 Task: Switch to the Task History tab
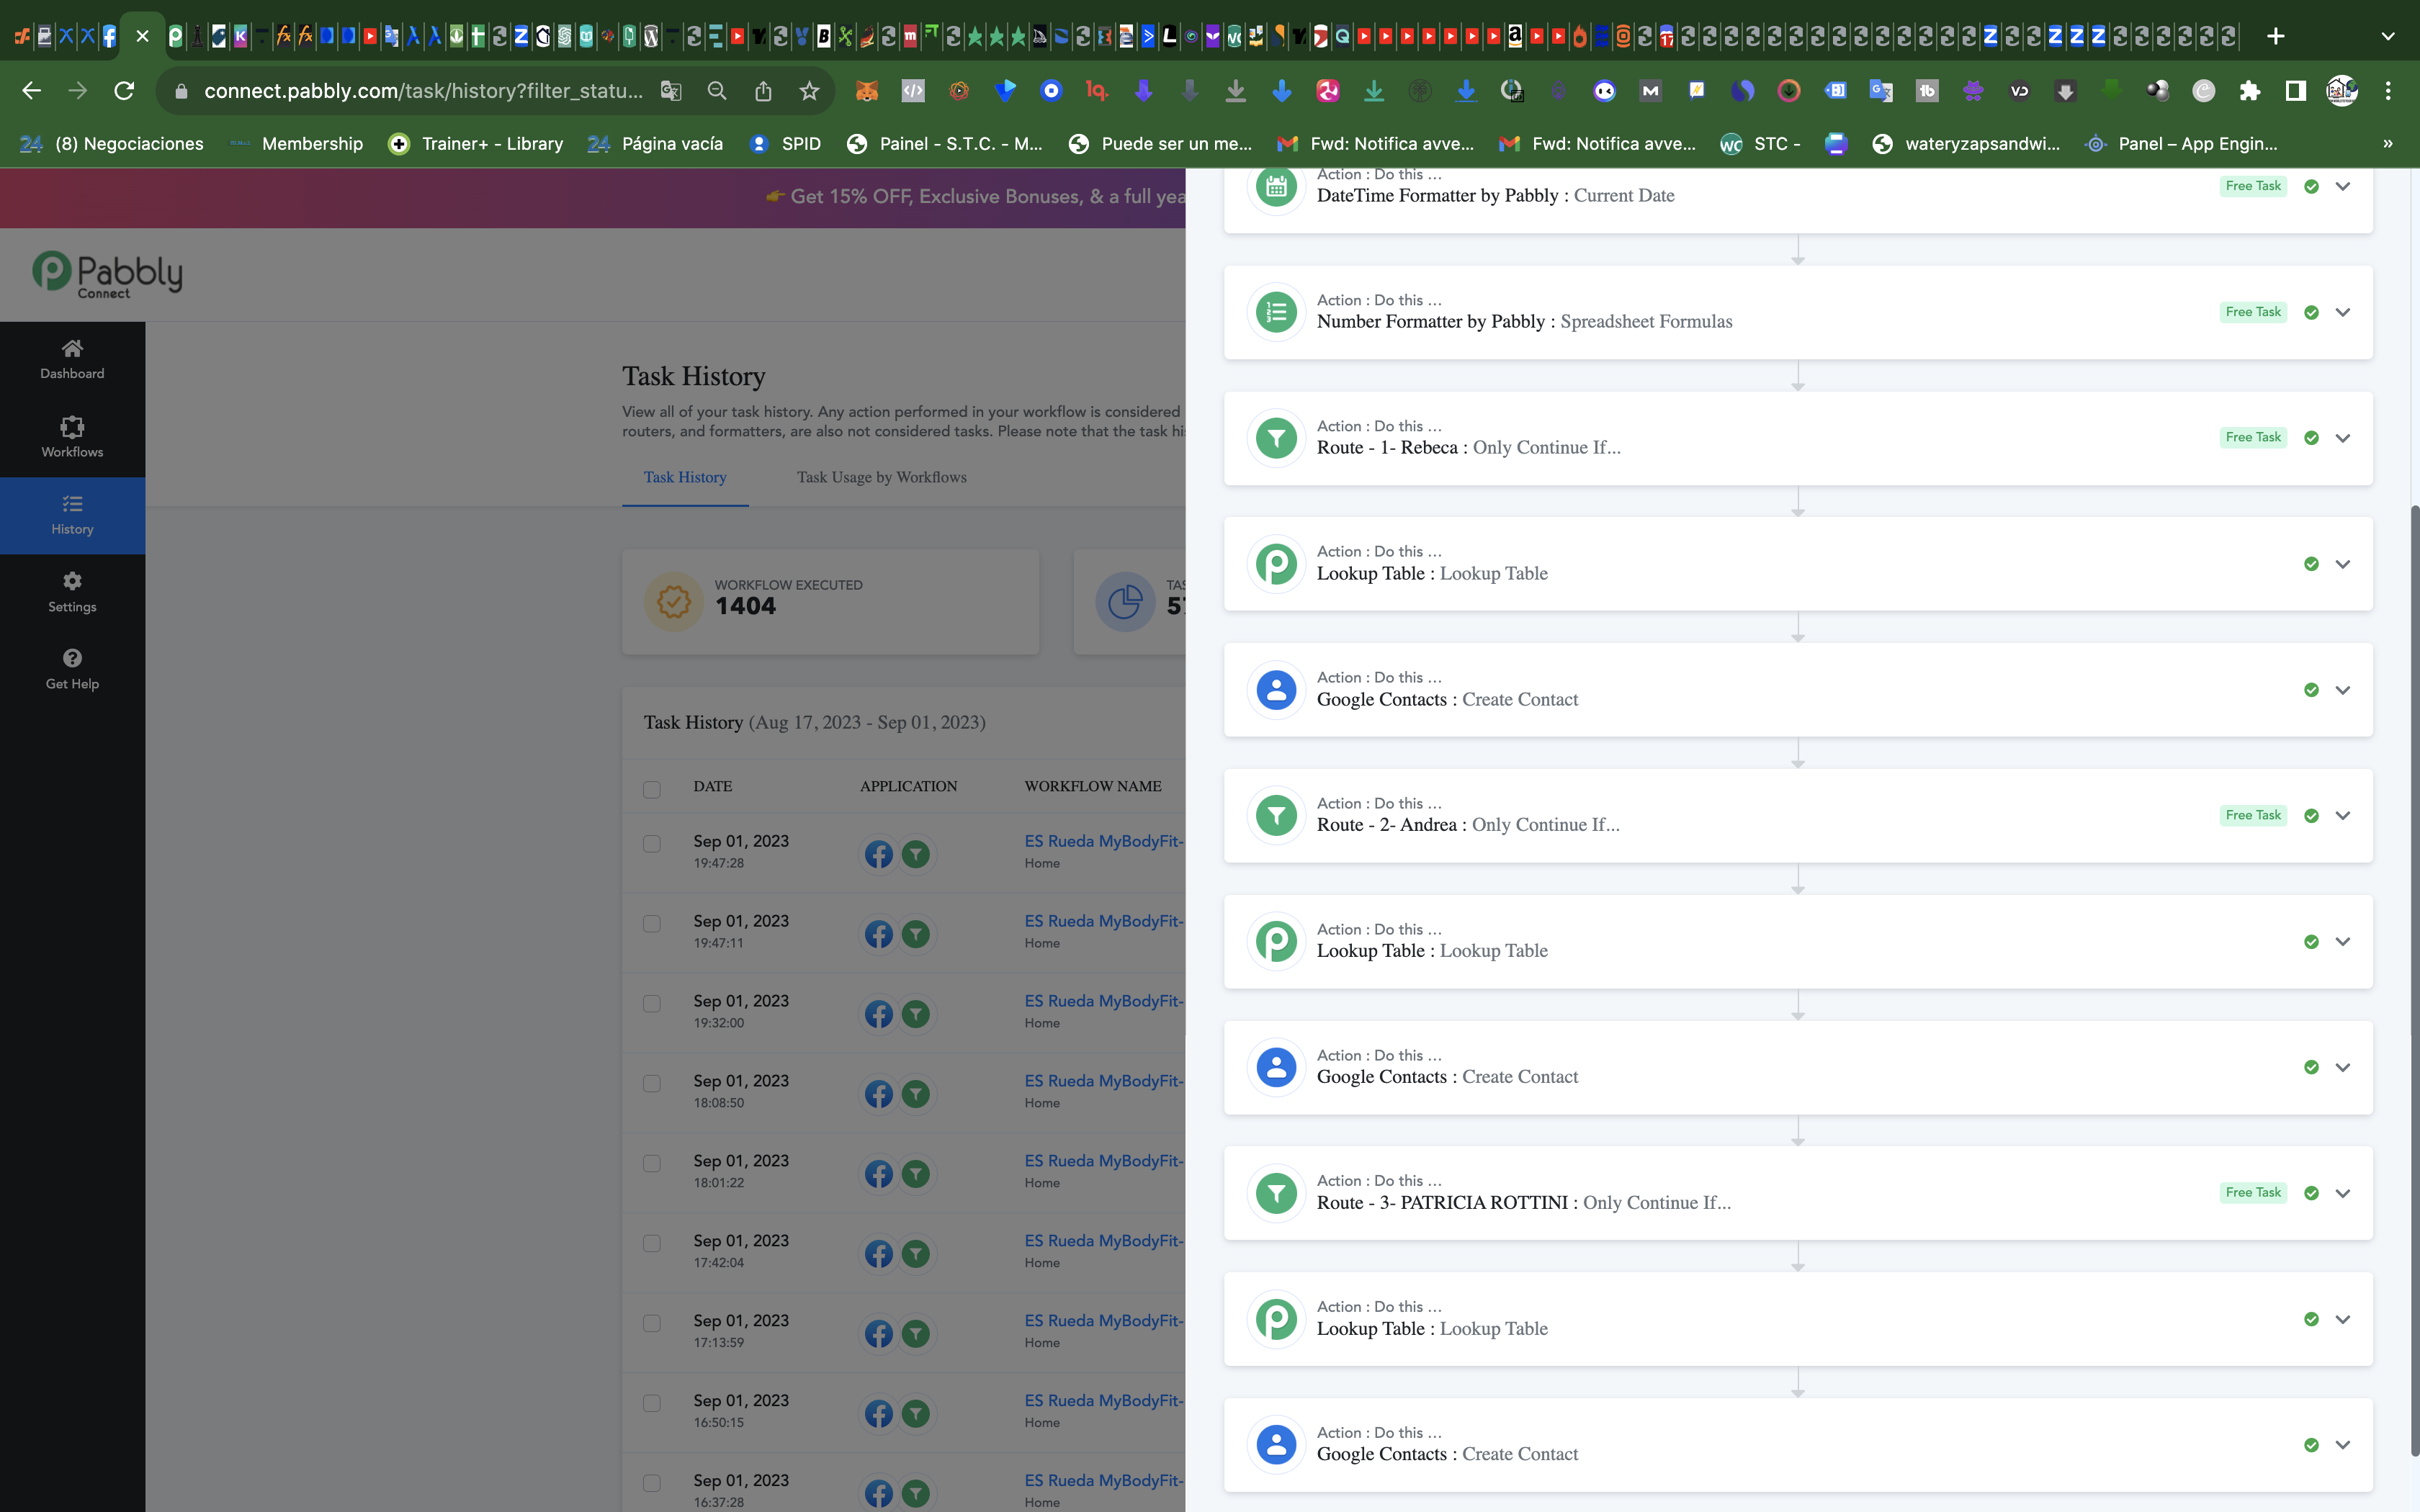(x=685, y=477)
